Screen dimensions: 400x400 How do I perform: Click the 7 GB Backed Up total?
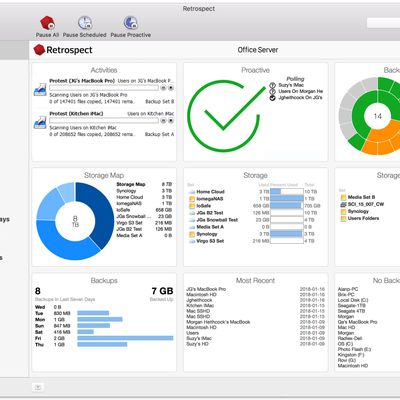[x=162, y=291]
